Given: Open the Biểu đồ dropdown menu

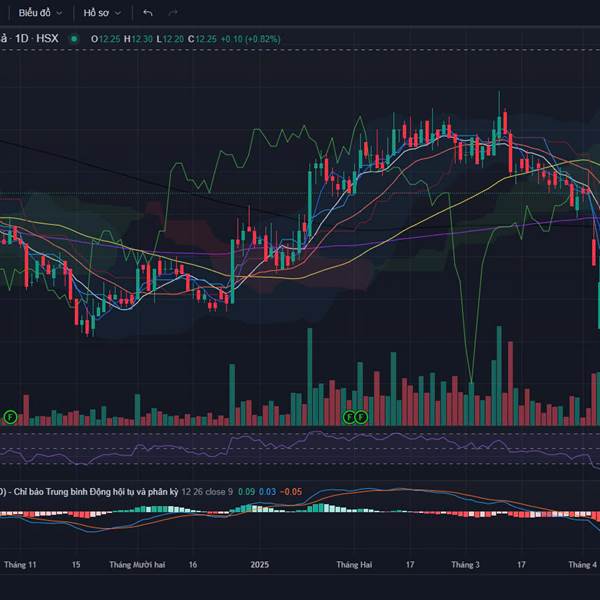Looking at the screenshot, I should (x=40, y=13).
